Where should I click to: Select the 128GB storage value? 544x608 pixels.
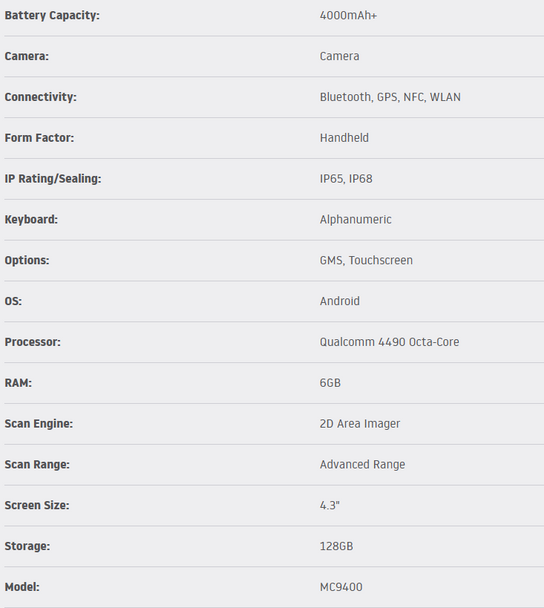click(336, 546)
